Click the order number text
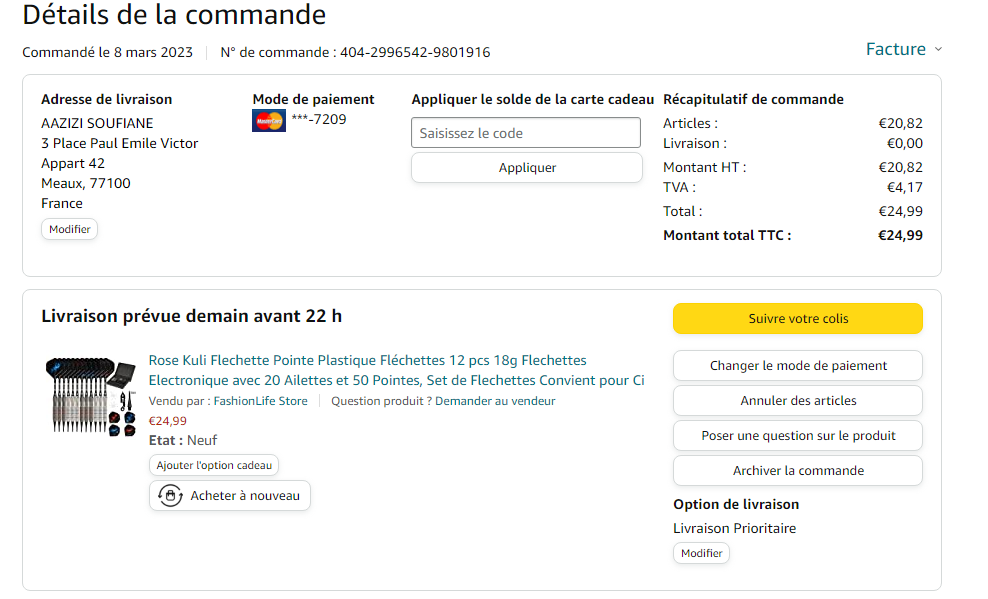This screenshot has height=599, width=988. pos(415,52)
